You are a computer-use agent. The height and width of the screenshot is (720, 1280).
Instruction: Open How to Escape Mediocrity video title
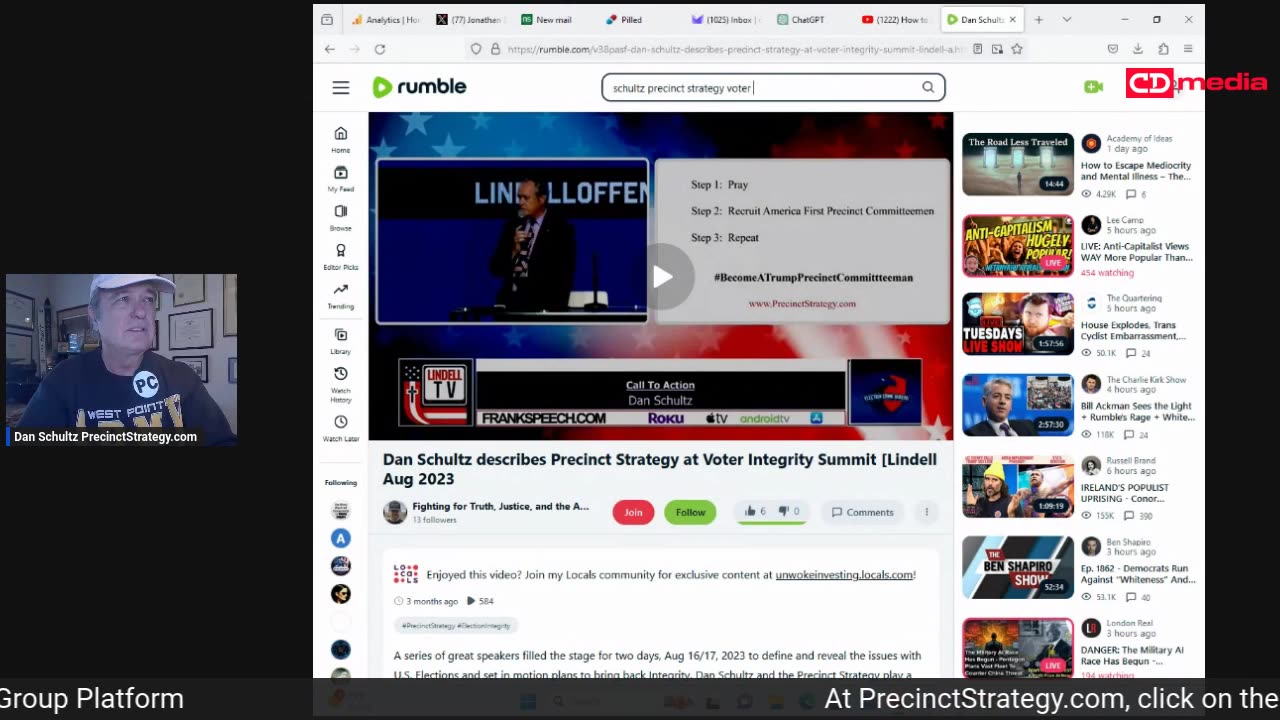(1136, 171)
